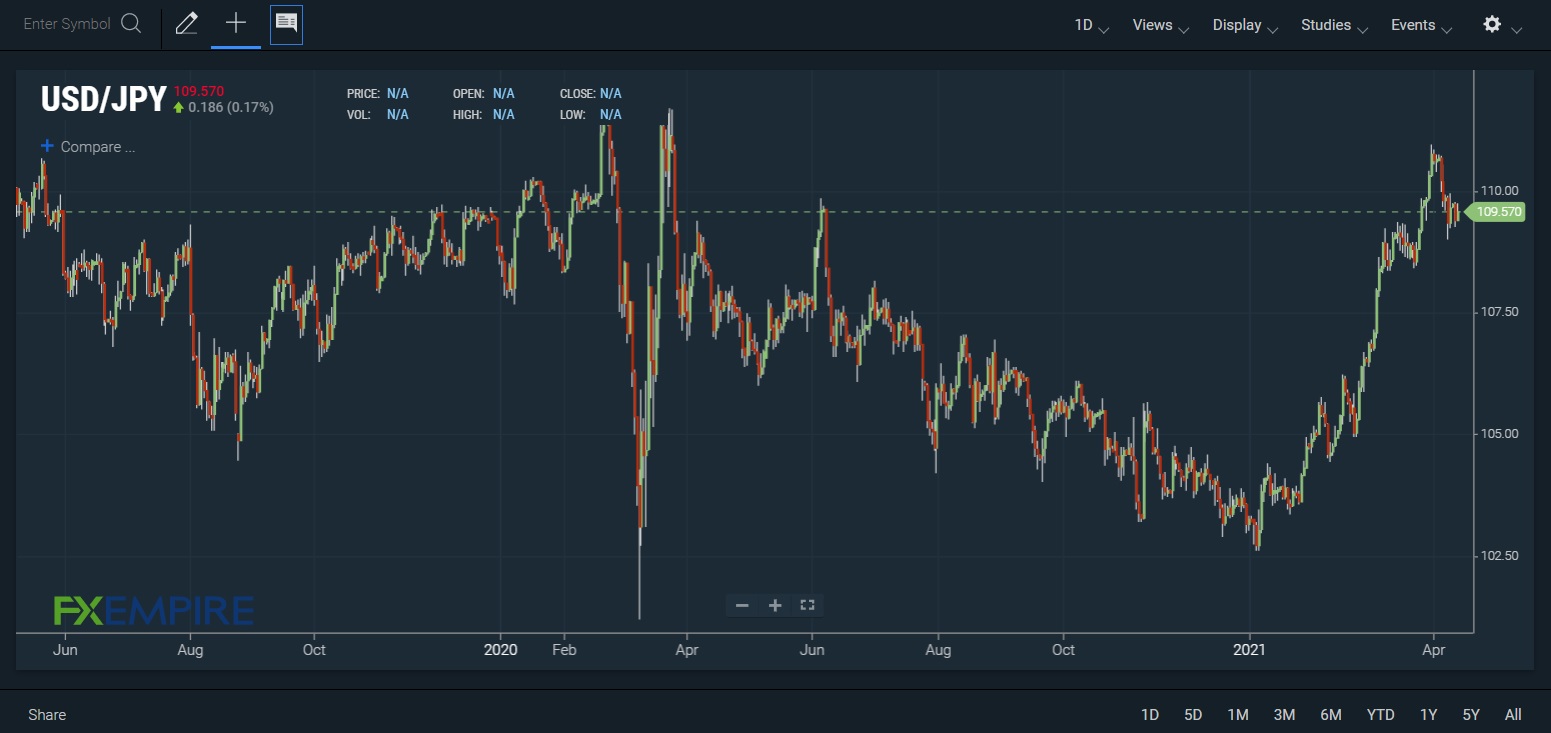This screenshot has height=733, width=1551.
Task: Expand the Display dropdown menu
Action: click(x=1245, y=26)
